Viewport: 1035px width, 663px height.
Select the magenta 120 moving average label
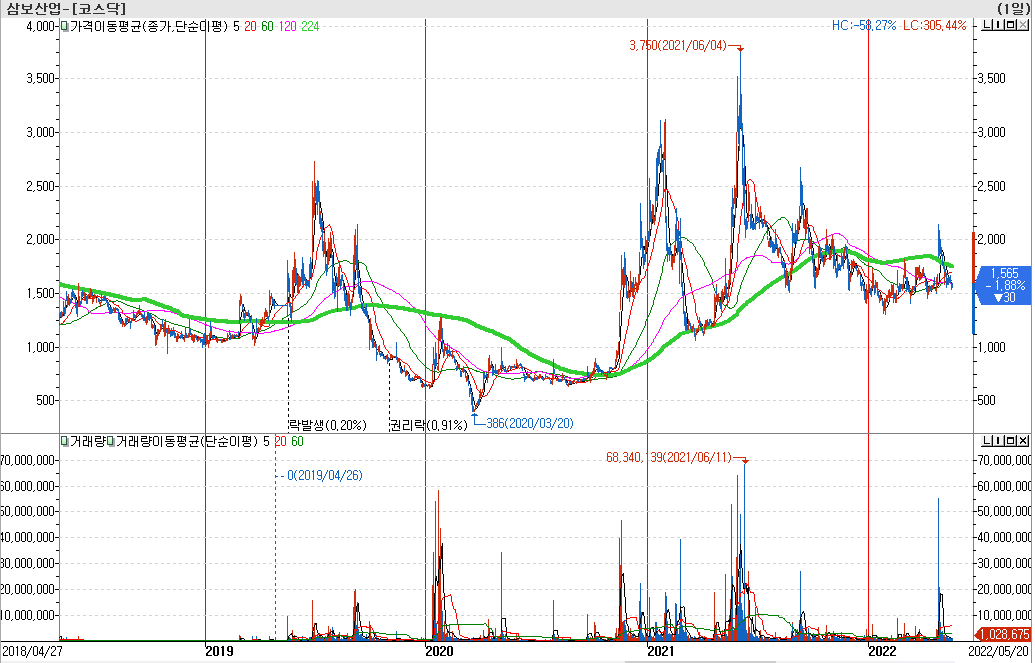[x=288, y=26]
